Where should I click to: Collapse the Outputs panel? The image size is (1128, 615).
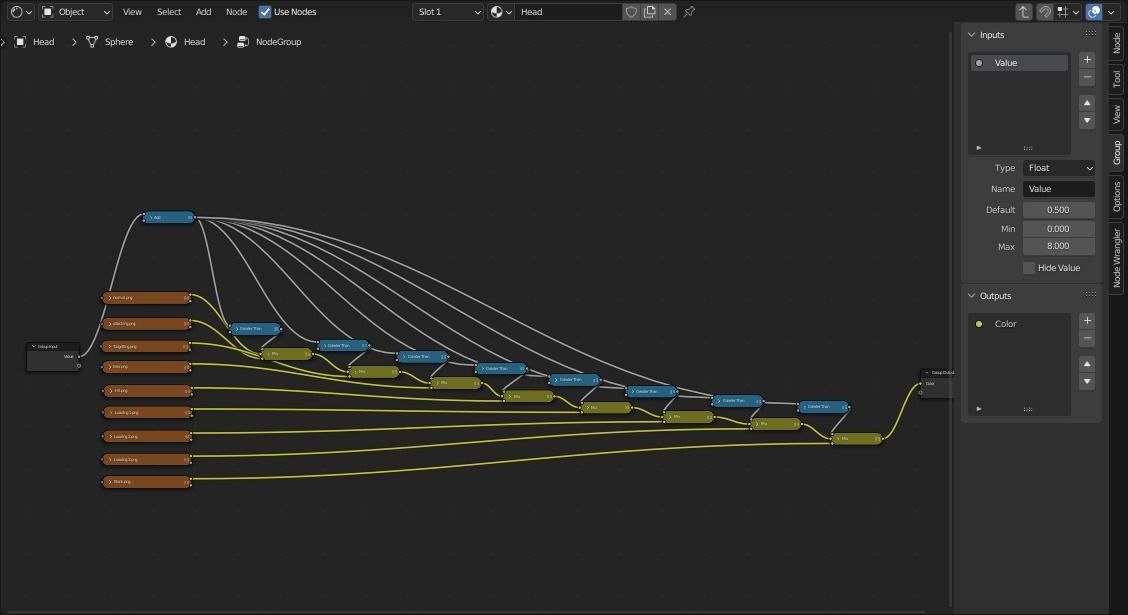coord(971,296)
